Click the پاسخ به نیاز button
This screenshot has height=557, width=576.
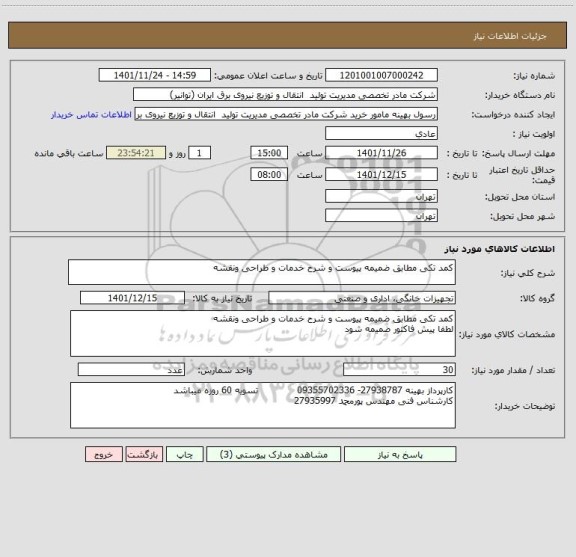400,454
